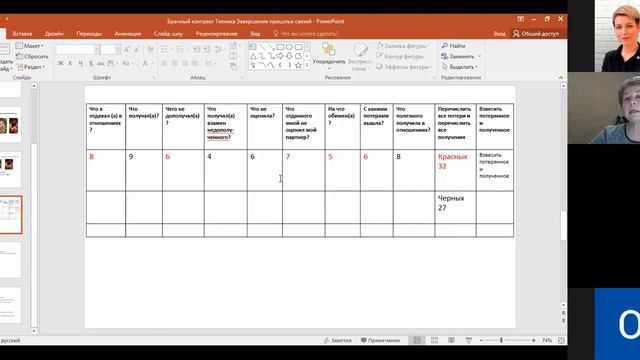This screenshot has height=360, width=640.
Task: Clear all text formatting
Action: [x=151, y=49]
